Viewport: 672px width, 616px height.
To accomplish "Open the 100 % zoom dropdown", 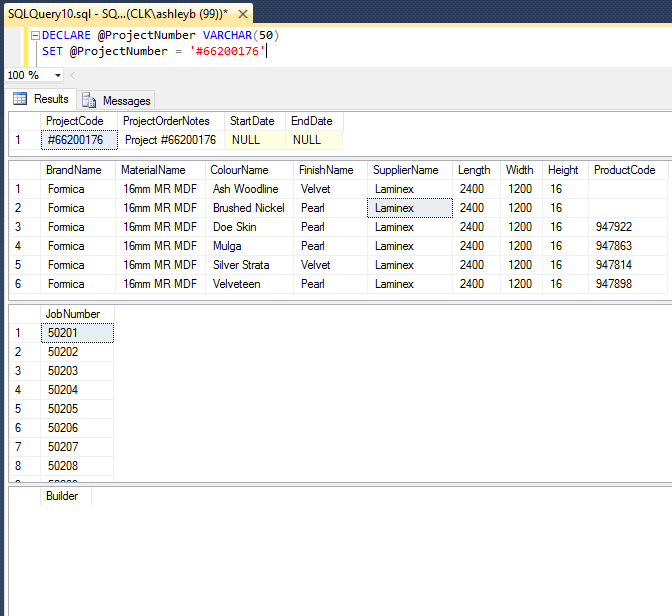I will coord(57,75).
